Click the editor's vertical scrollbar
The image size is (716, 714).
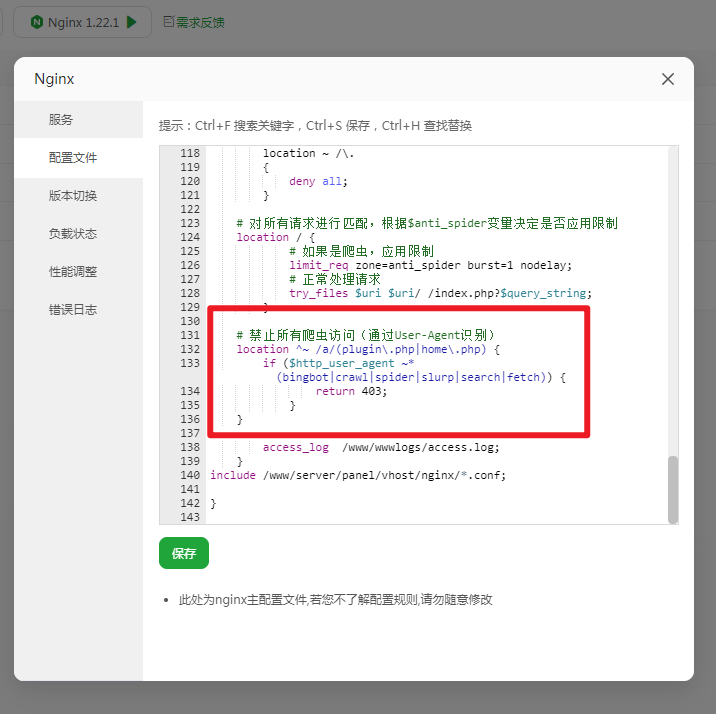point(672,488)
